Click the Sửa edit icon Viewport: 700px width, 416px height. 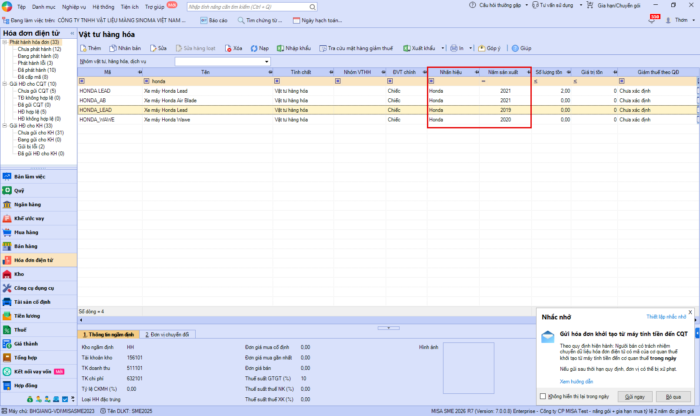click(153, 48)
